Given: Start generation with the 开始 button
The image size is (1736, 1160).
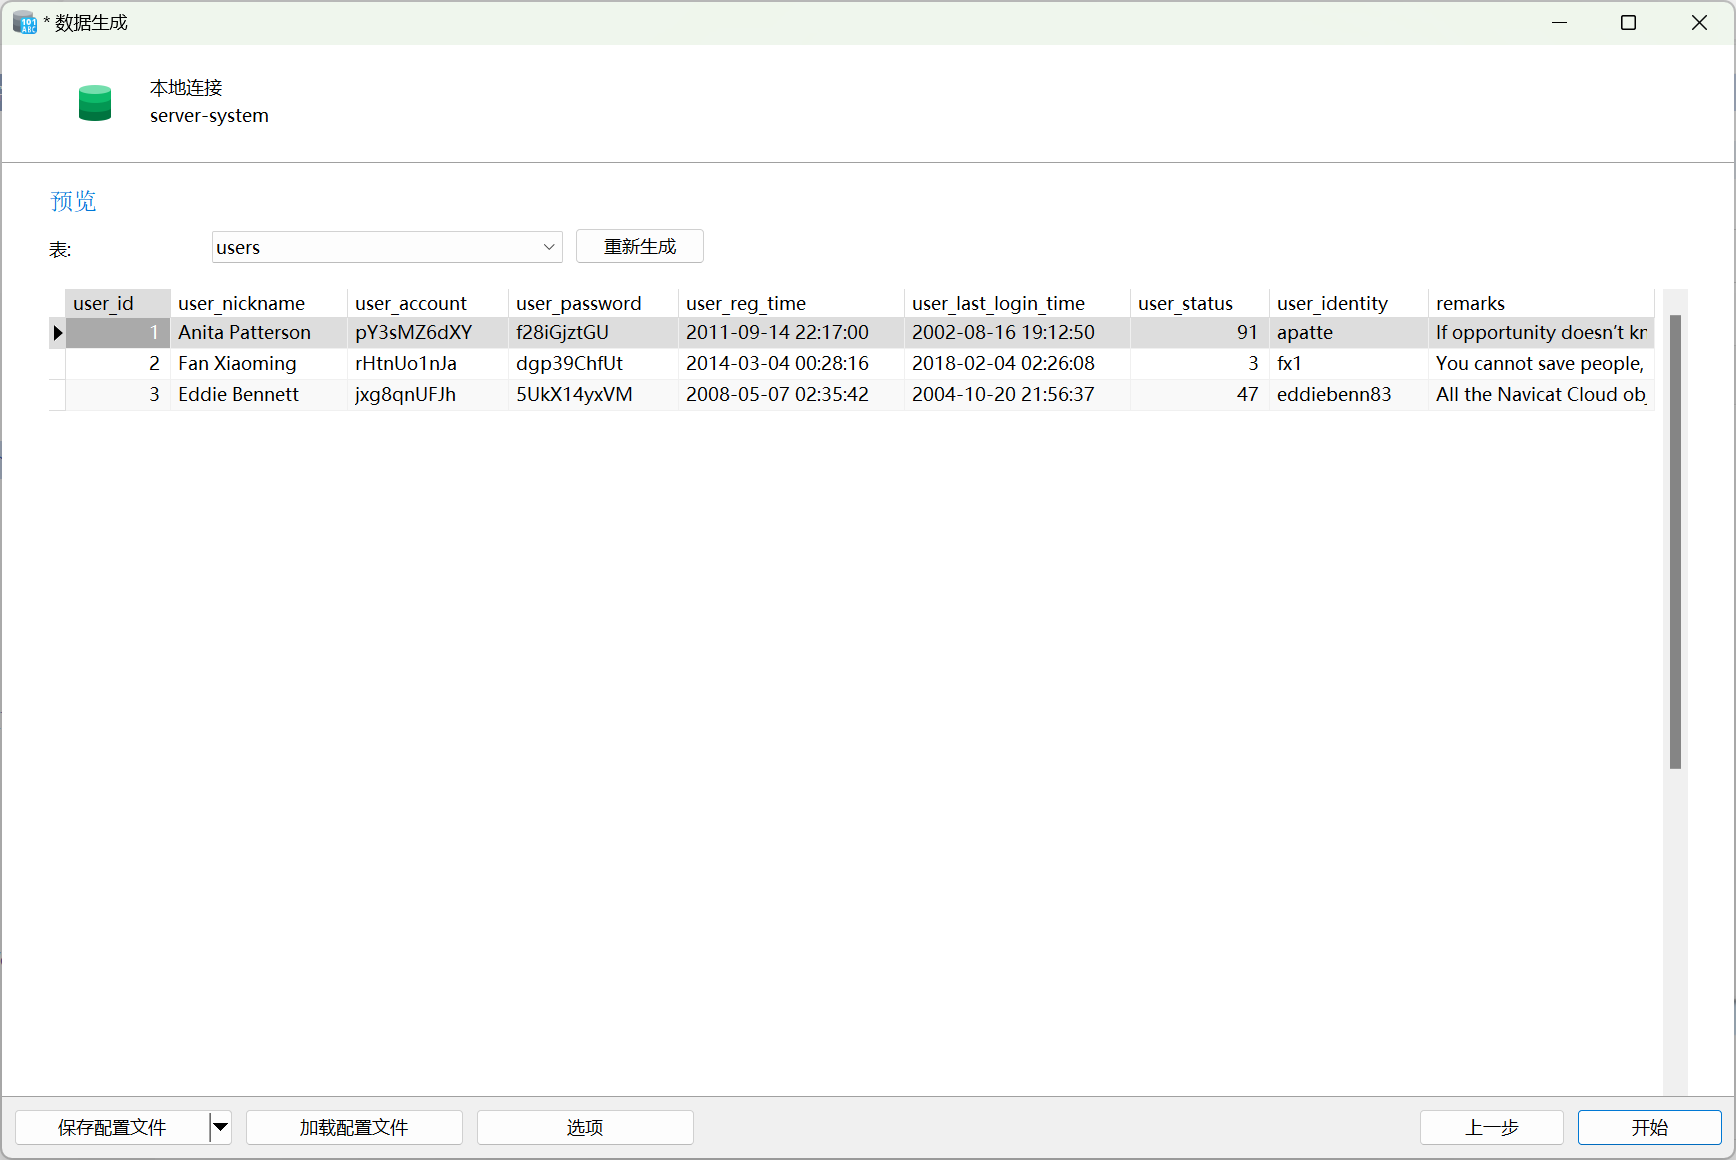Looking at the screenshot, I should tap(1650, 1127).
